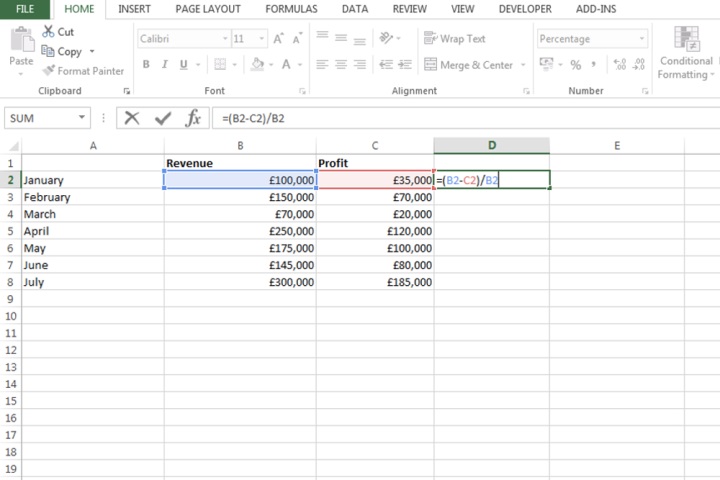Toggle Bold formatting
This screenshot has width=720, height=480.
click(x=146, y=65)
